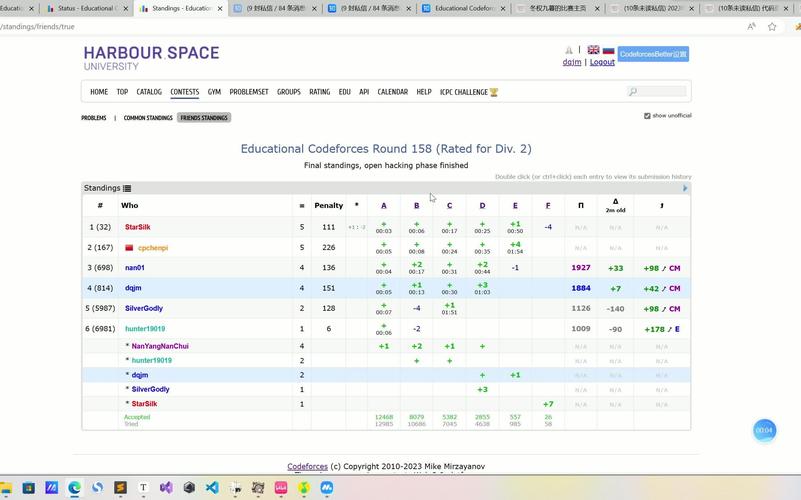Click the browser favorites star icon
The image size is (801, 500).
[772, 27]
